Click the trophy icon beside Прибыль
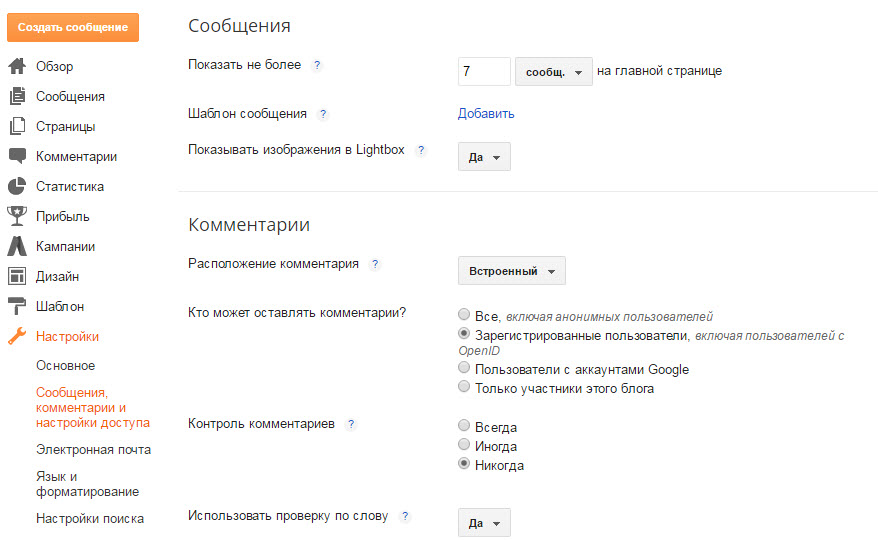The width and height of the screenshot is (878, 540). 16,216
